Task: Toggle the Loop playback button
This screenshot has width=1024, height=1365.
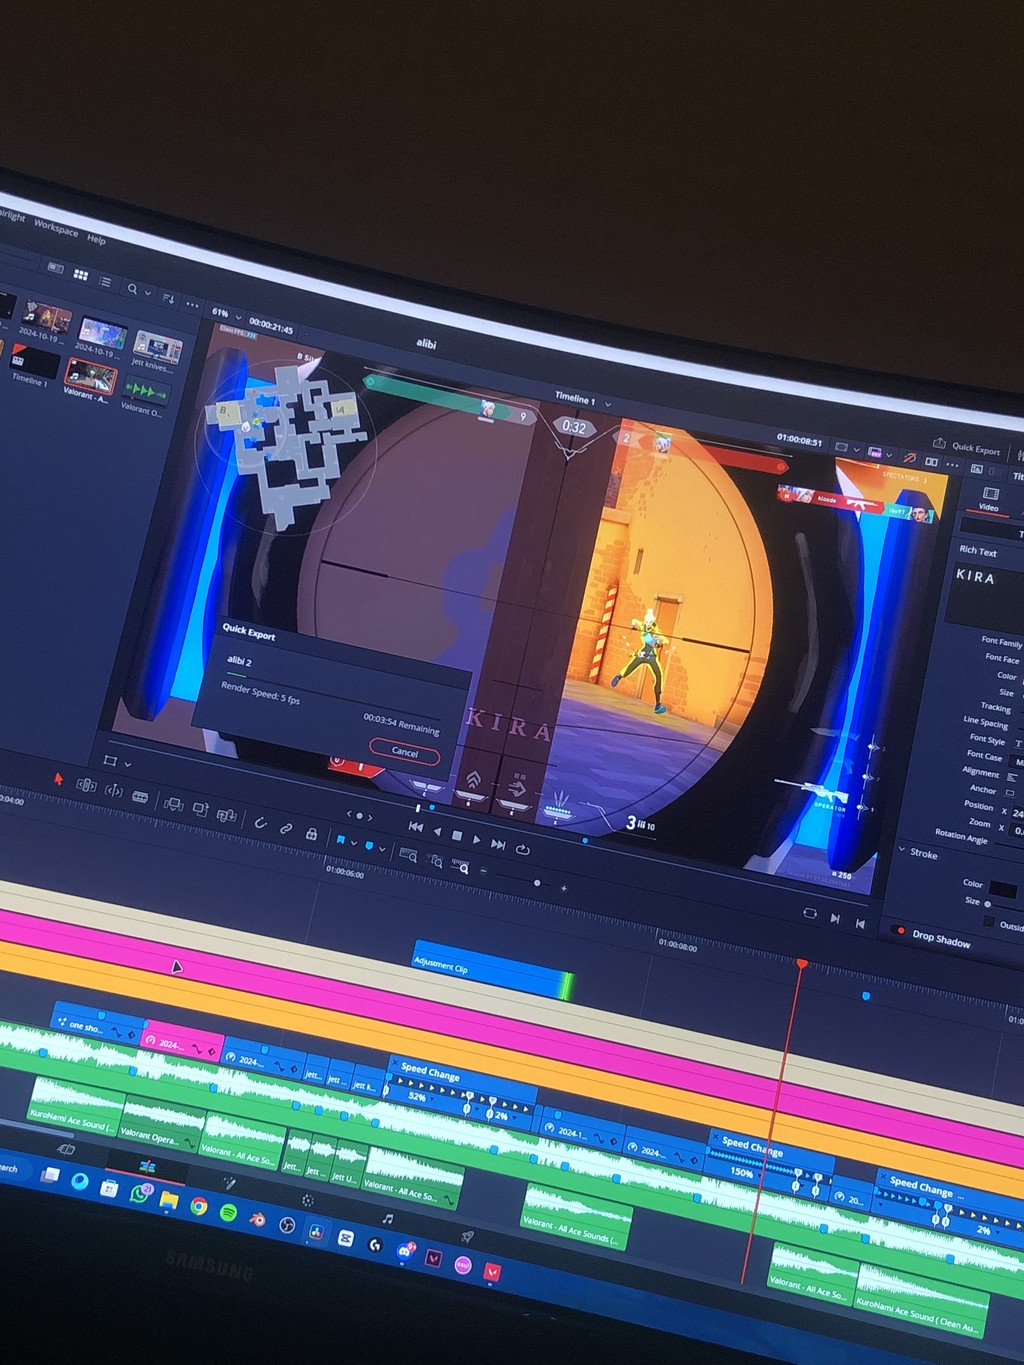Action: (522, 850)
